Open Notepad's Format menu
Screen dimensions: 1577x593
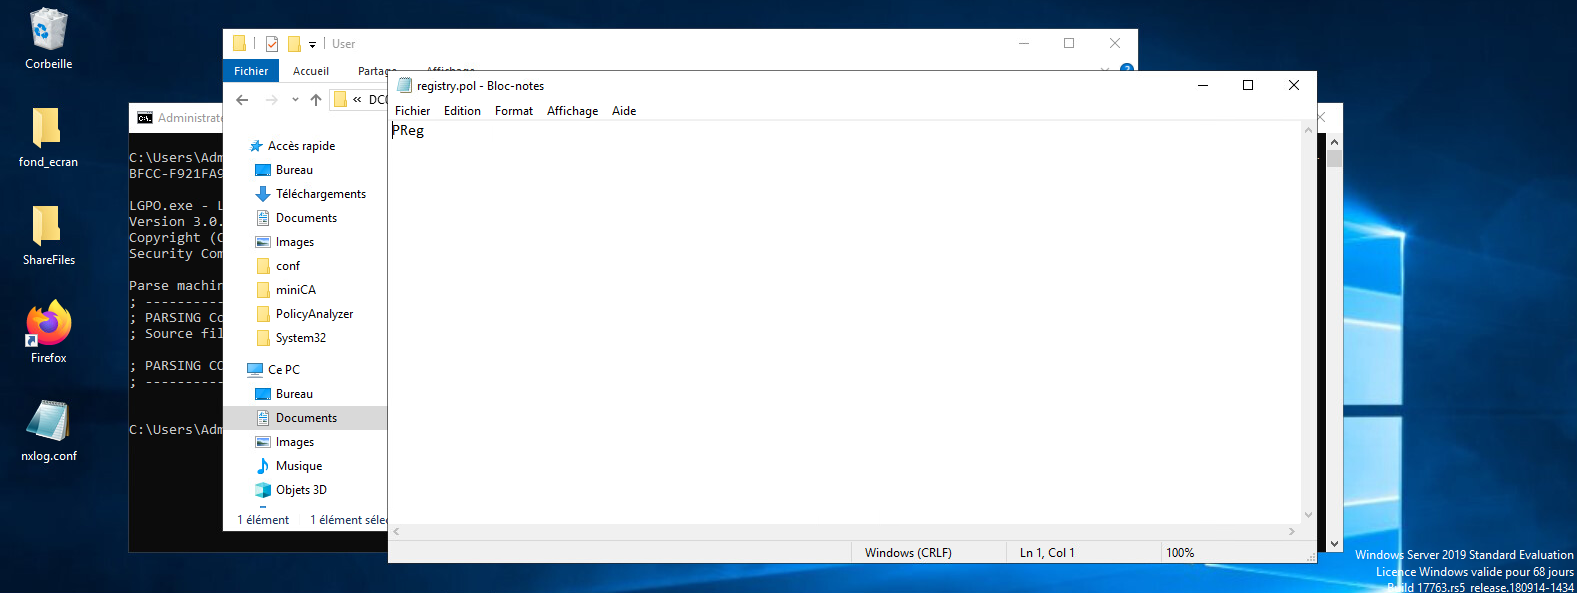(x=513, y=111)
